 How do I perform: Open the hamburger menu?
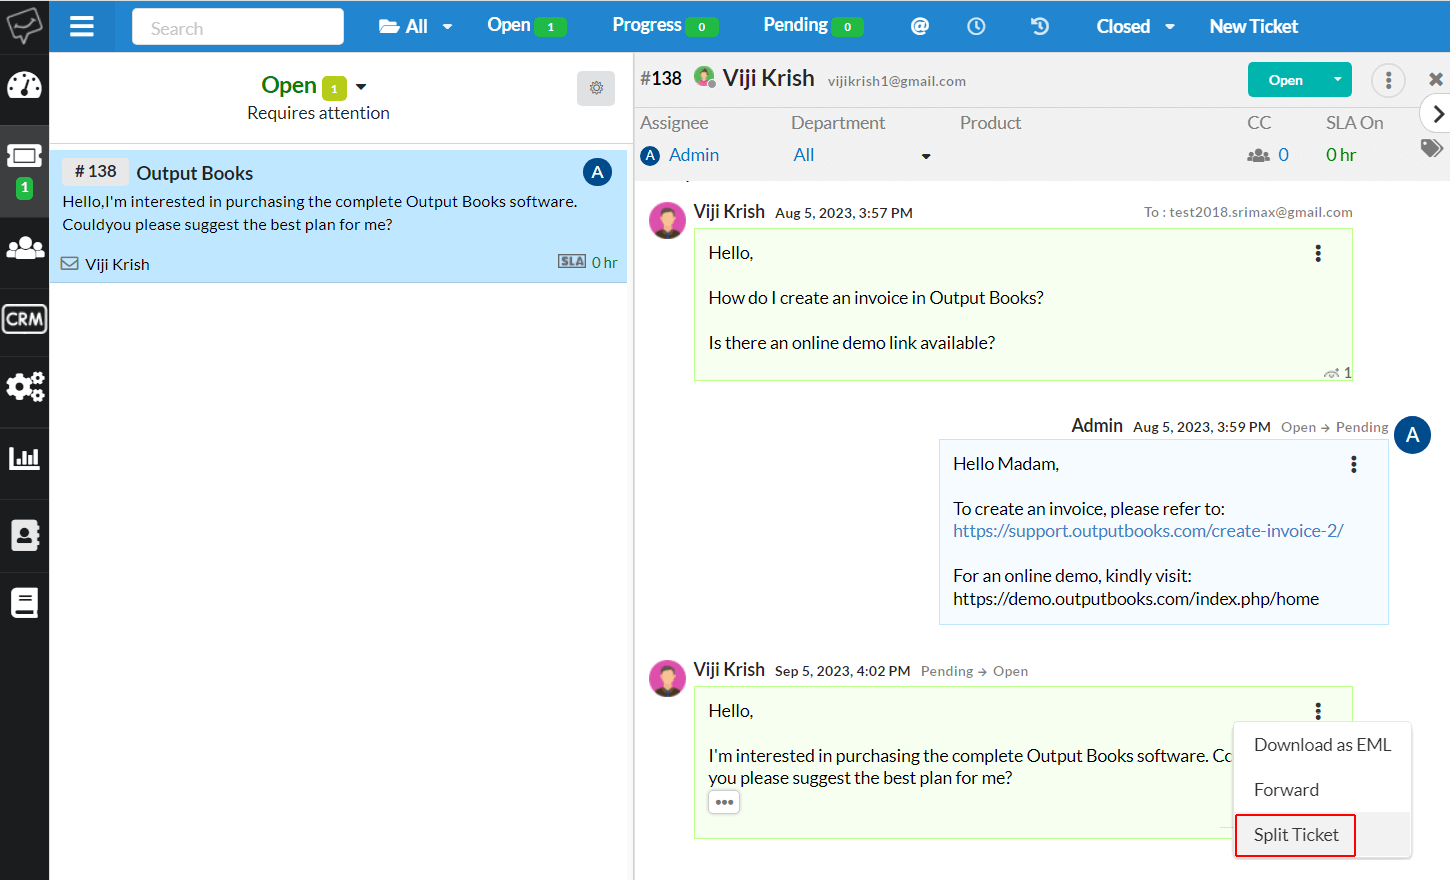tap(82, 26)
